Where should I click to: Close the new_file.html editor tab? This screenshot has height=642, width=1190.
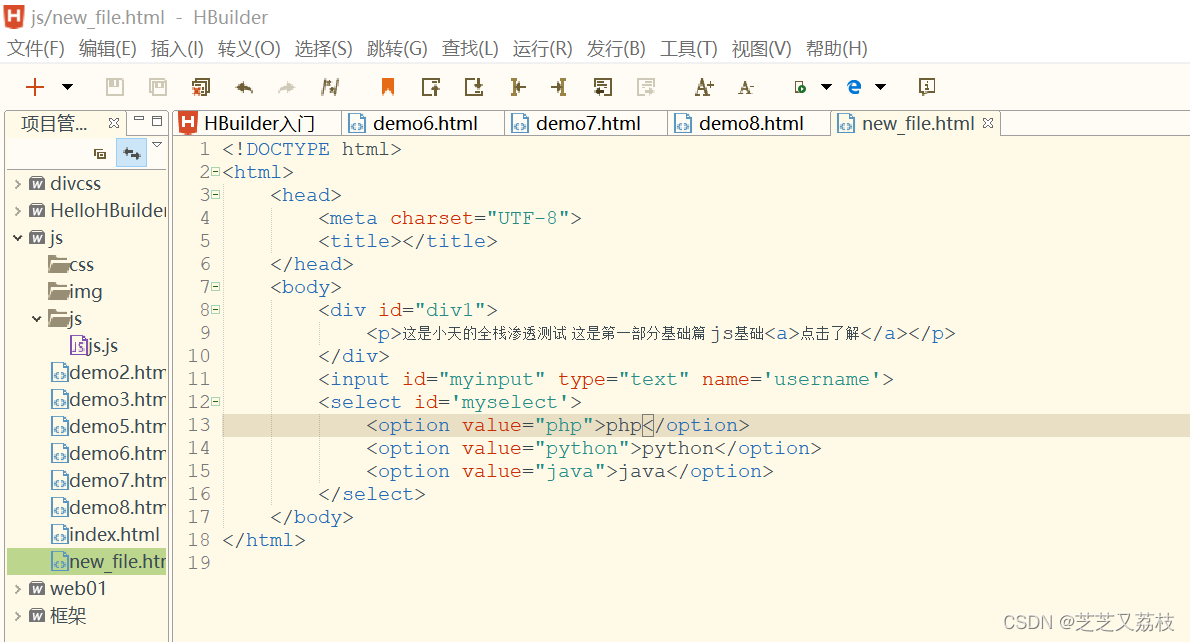(x=988, y=122)
